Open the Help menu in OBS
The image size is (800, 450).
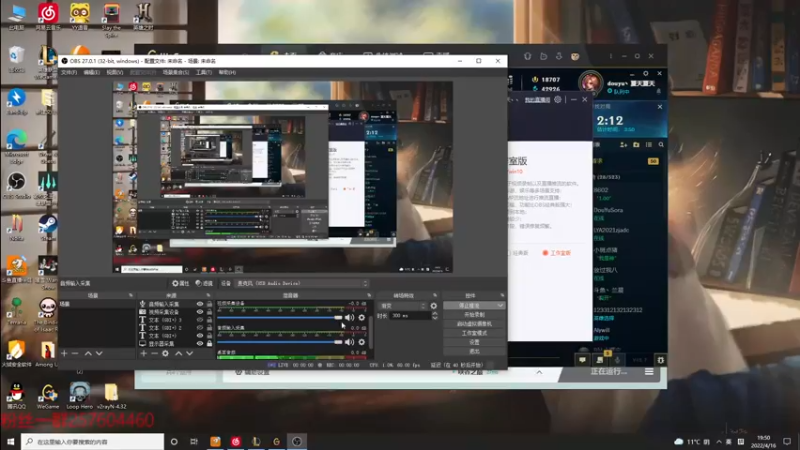(227, 72)
